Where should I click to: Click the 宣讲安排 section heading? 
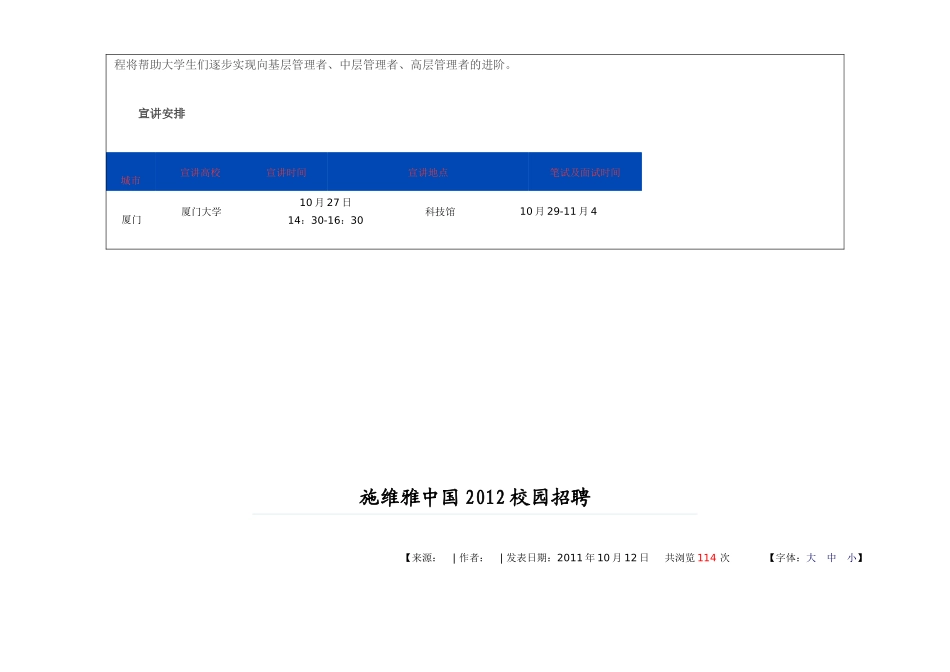[x=161, y=113]
